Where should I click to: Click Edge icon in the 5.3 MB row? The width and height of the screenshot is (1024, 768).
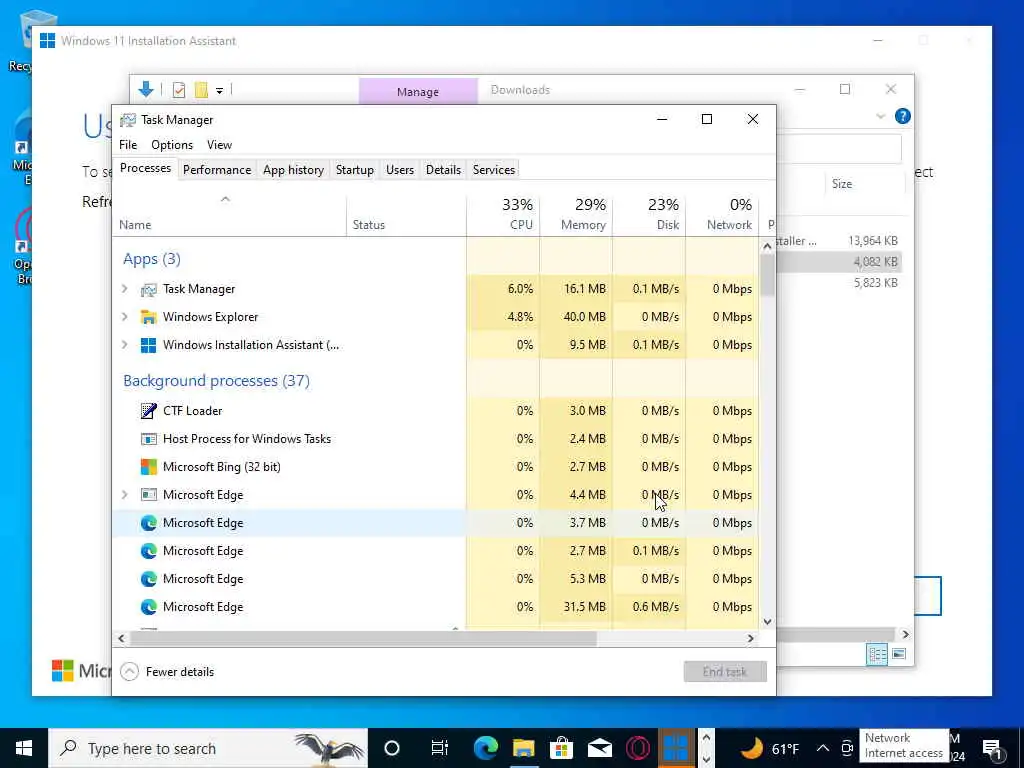(x=149, y=579)
